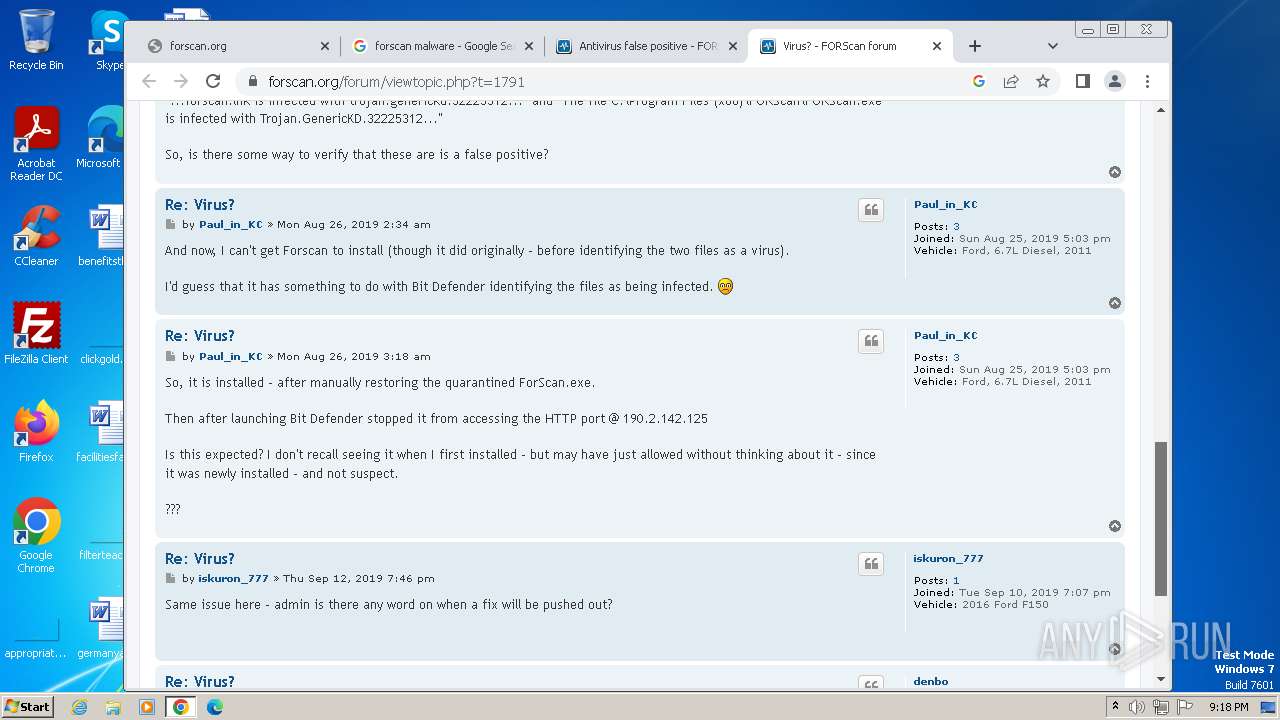Screen dimensions: 1280x720
Task: Open Paul_in_KC profile in 2:34 am post sidebar
Action: tap(946, 205)
